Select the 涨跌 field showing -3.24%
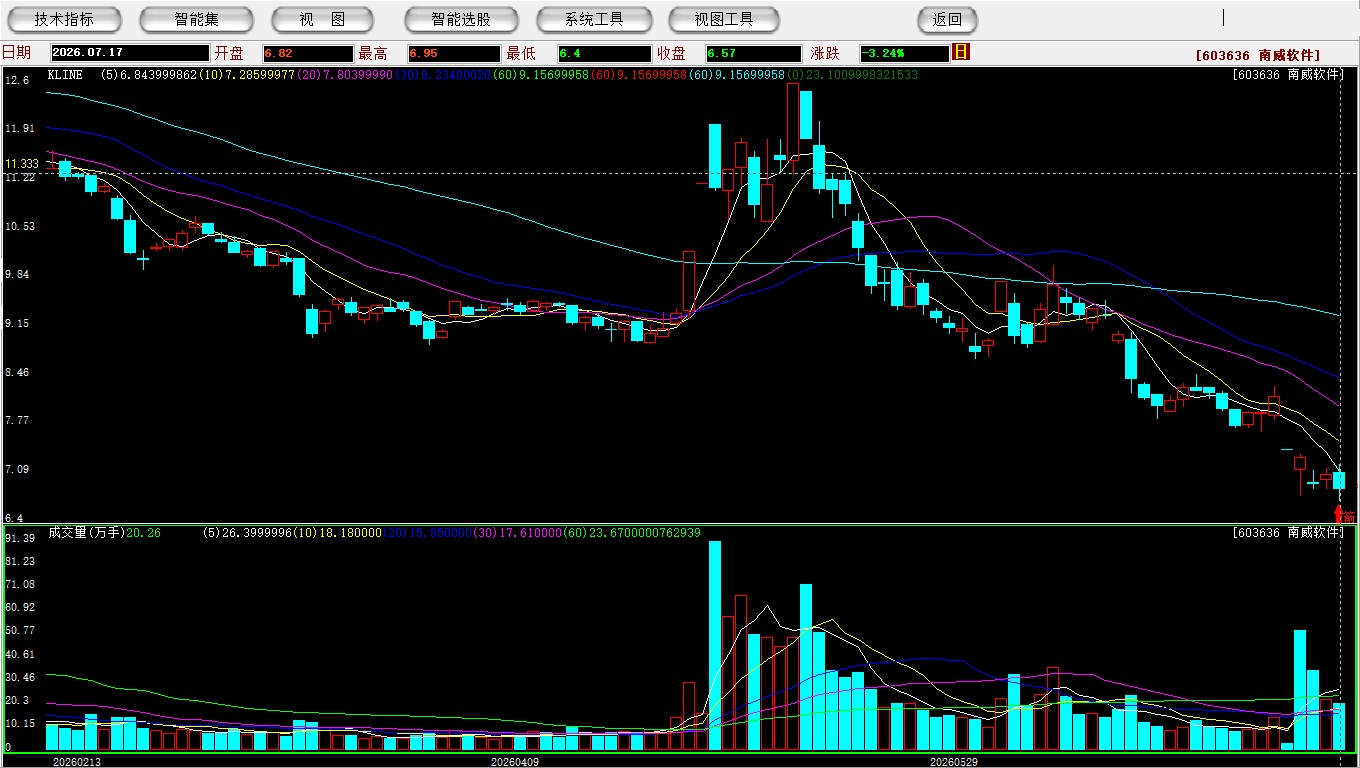This screenshot has width=1360, height=768. (x=903, y=53)
